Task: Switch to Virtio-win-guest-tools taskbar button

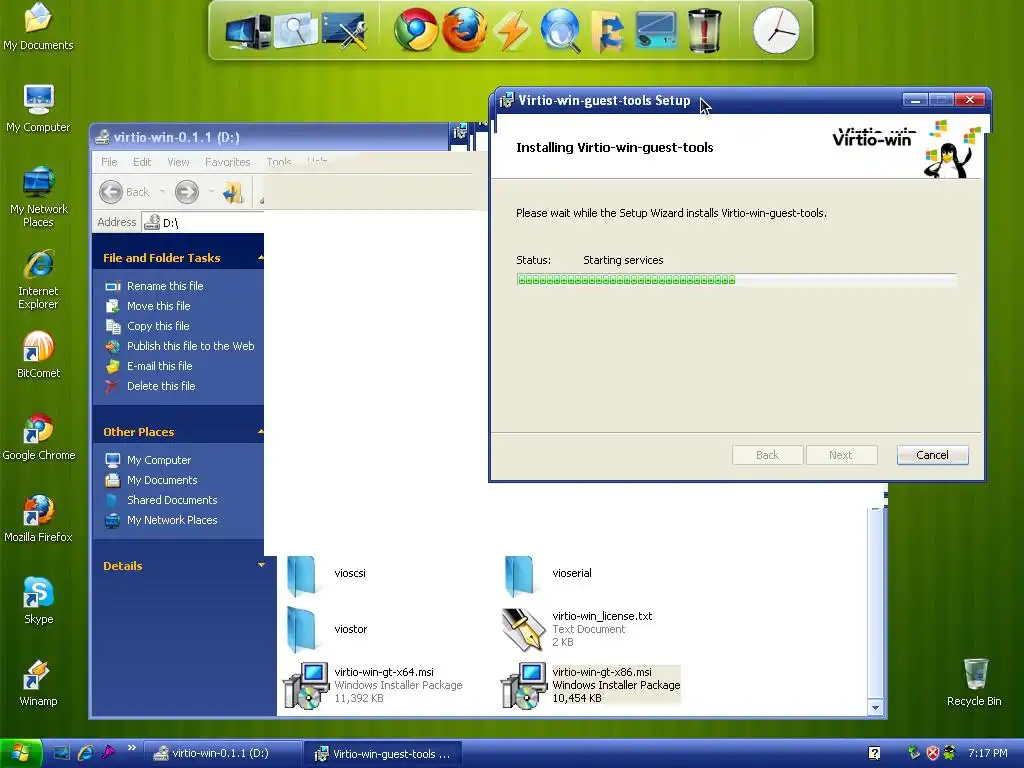Action: [383, 754]
